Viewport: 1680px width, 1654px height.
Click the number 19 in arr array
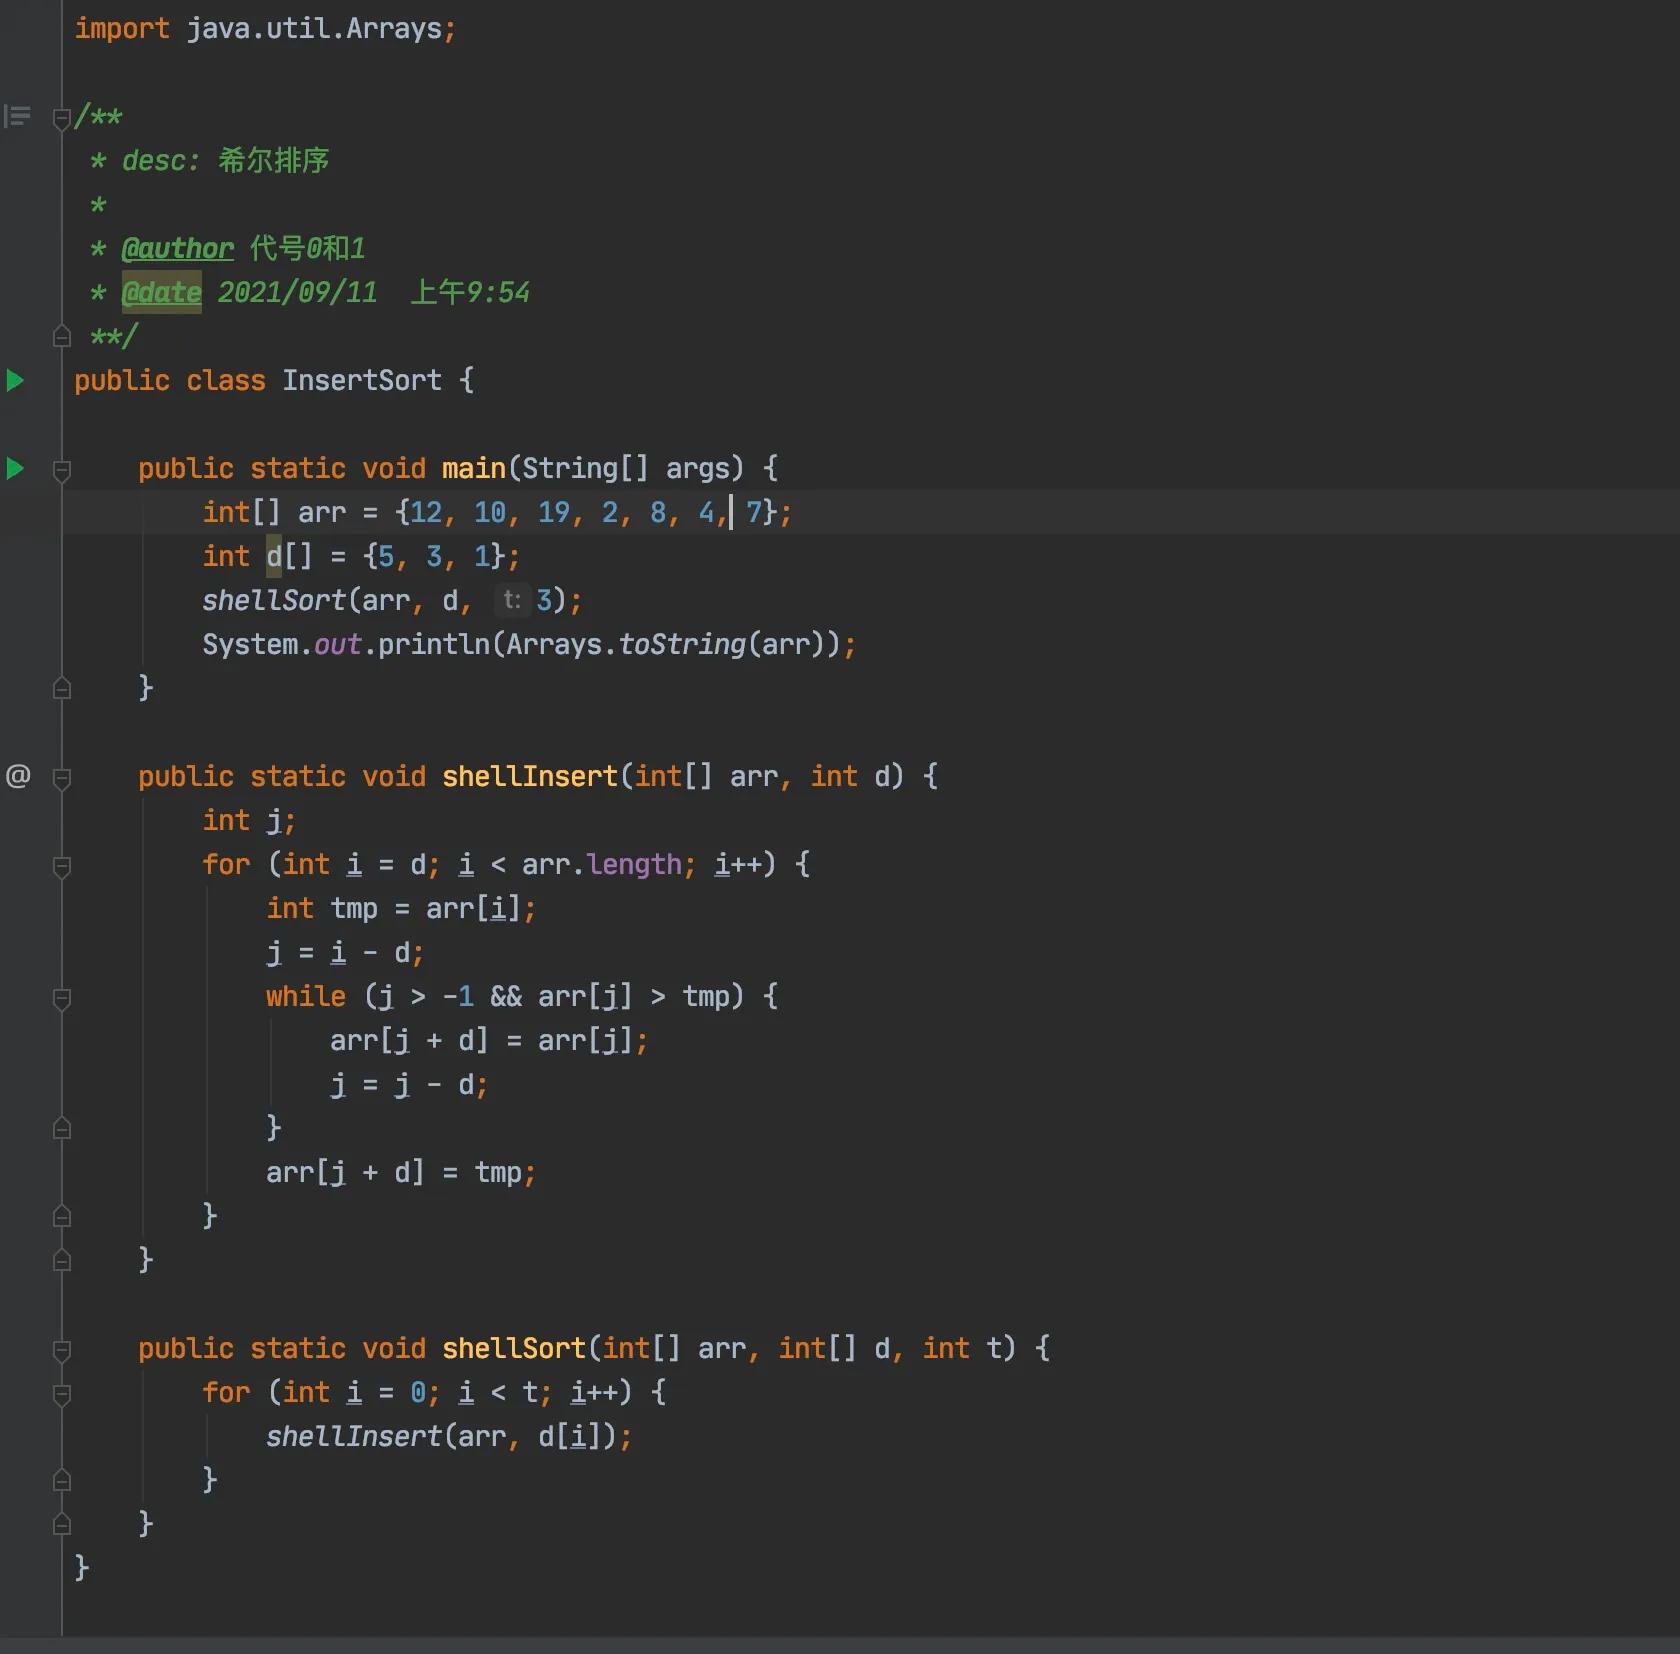pos(553,512)
